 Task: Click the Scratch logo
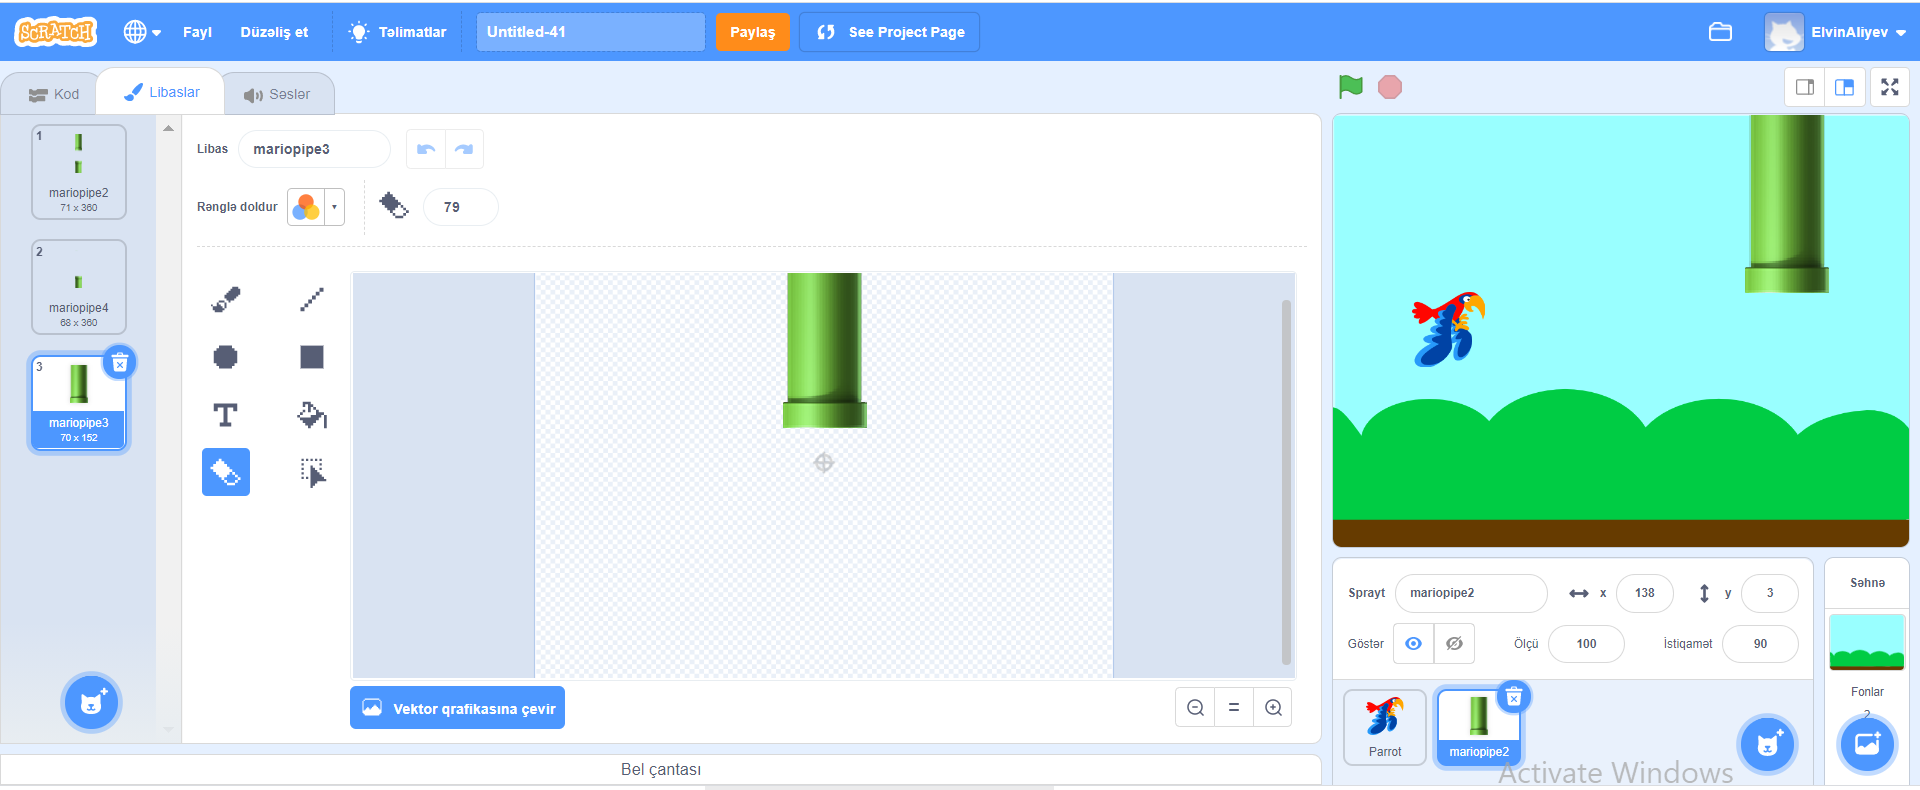(56, 32)
